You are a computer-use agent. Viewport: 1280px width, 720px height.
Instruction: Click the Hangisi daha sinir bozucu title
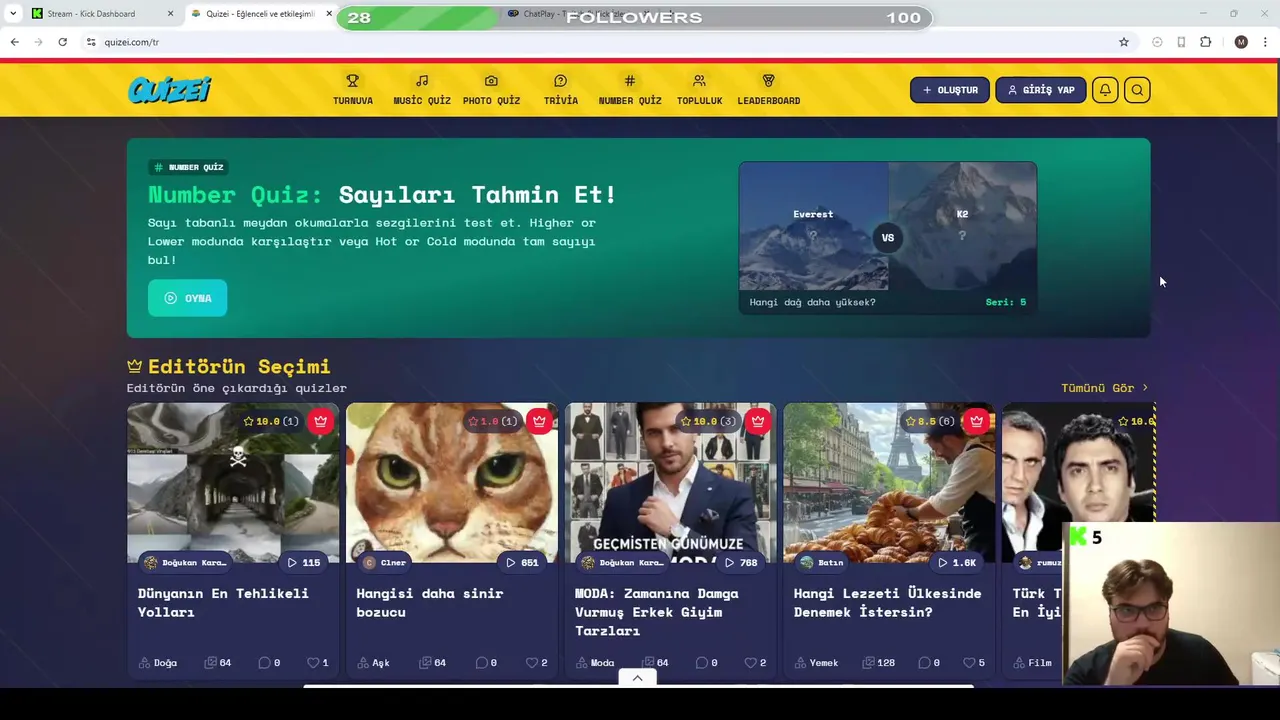click(430, 602)
